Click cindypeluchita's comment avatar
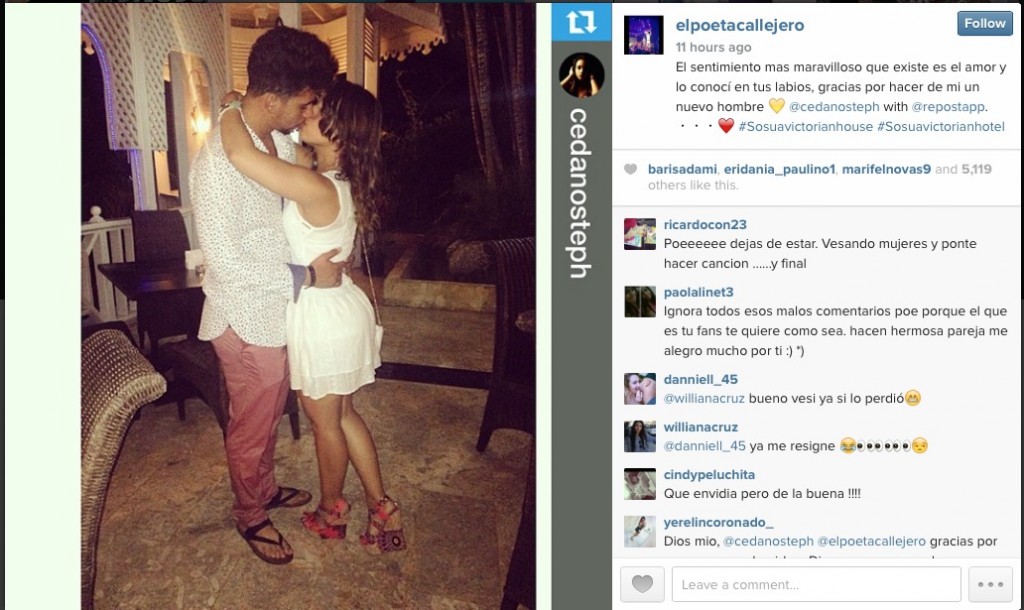 click(x=640, y=484)
